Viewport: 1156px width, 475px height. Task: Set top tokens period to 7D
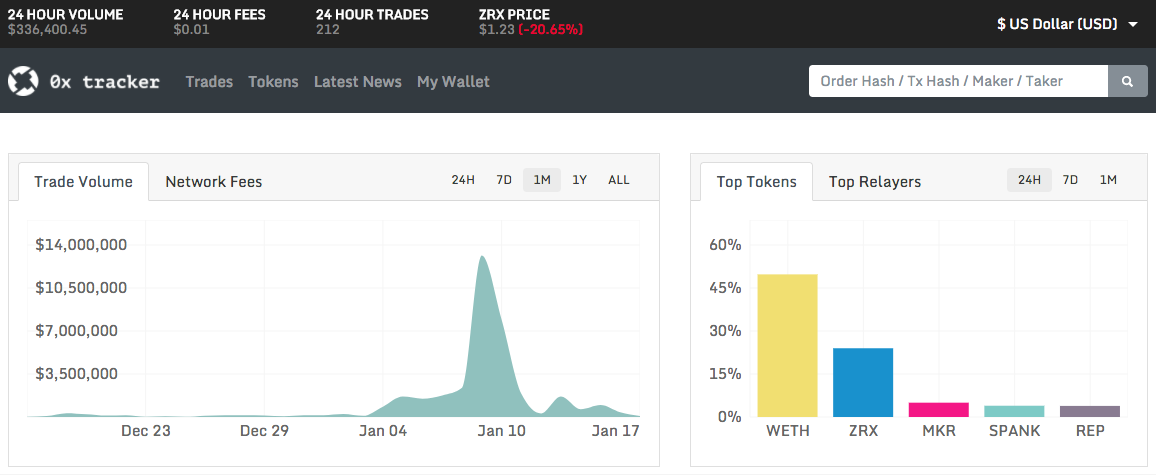[1070, 180]
